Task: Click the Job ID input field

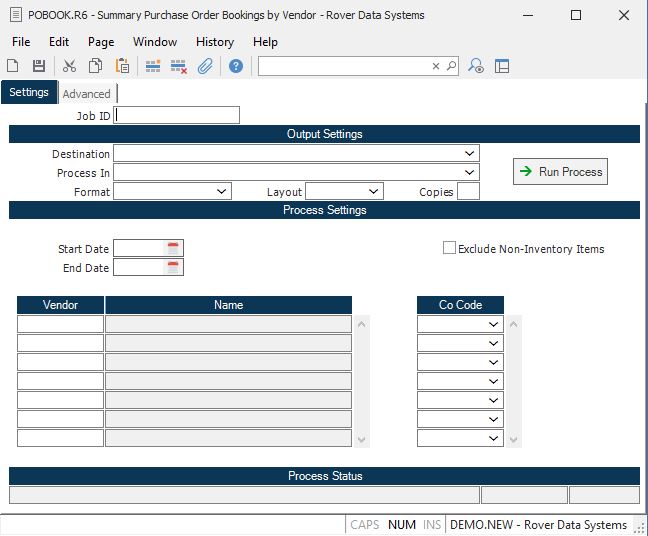Action: coord(177,115)
